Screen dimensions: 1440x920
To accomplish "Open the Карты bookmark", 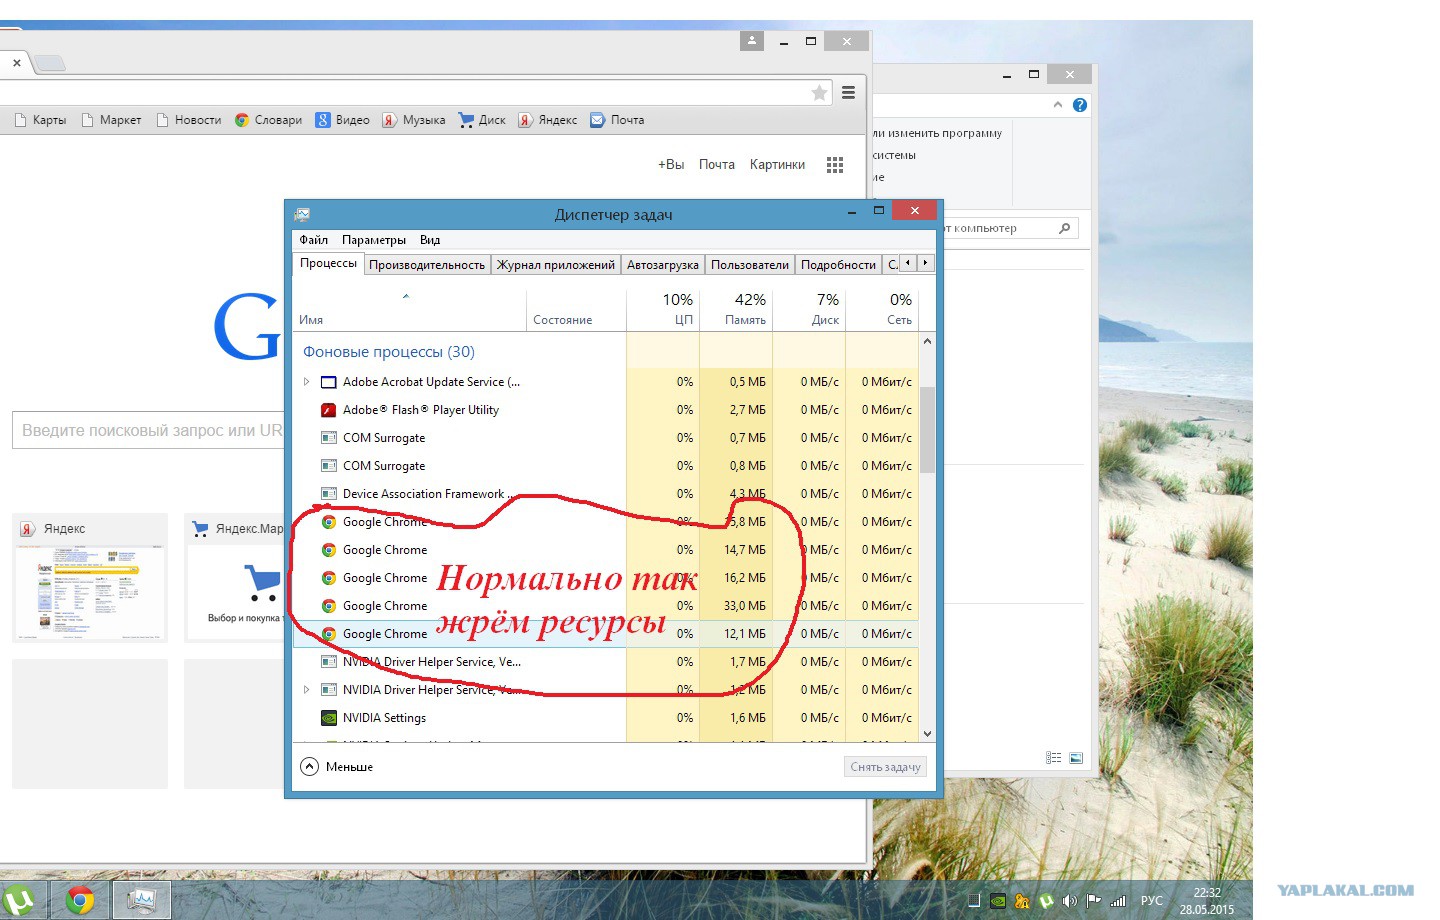I will [40, 120].
